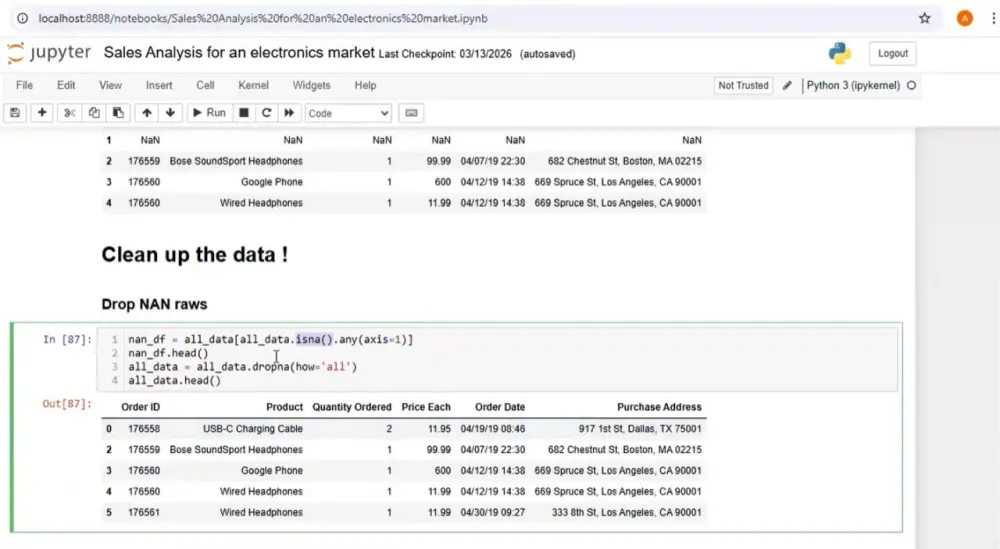Insert cell below with the plus icon
The image size is (1000, 549).
[x=42, y=113]
